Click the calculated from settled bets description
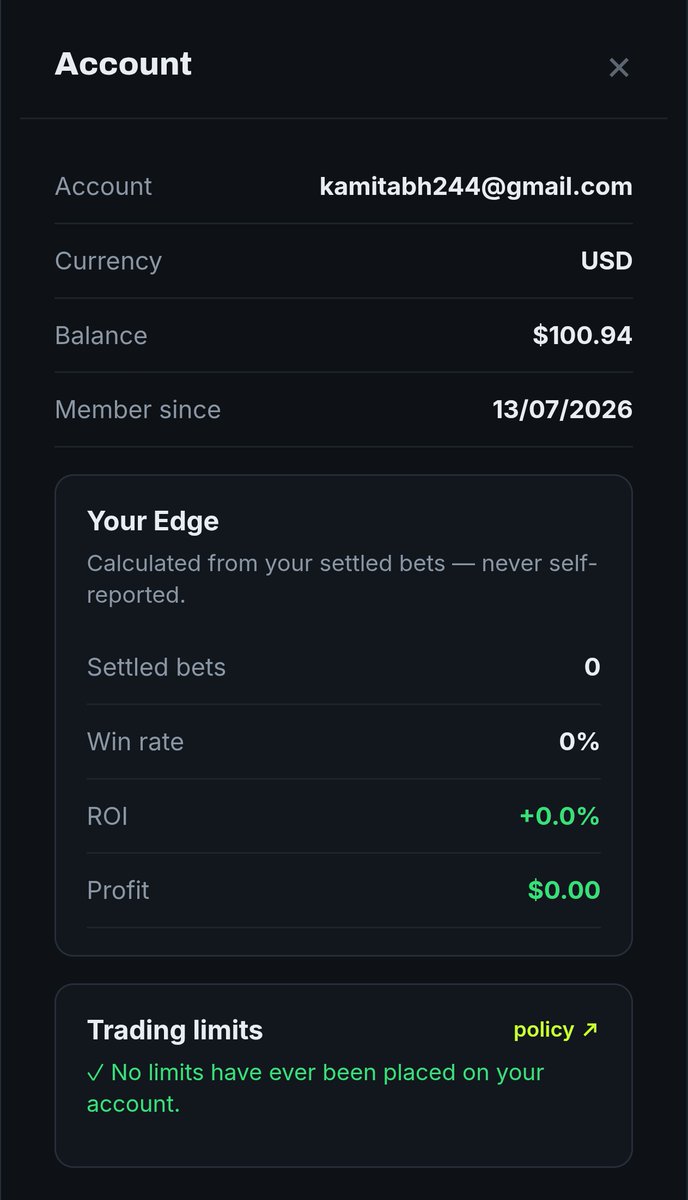 [342, 579]
